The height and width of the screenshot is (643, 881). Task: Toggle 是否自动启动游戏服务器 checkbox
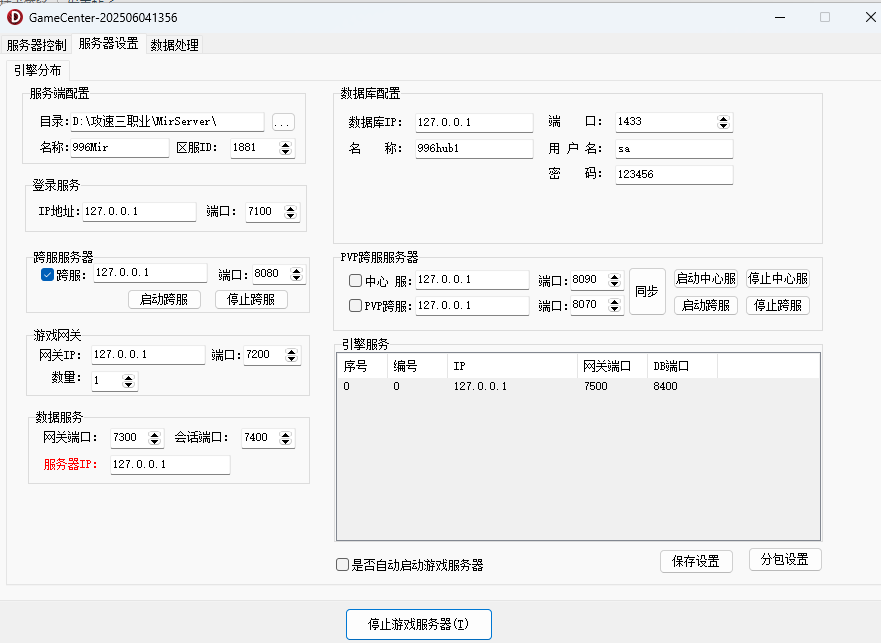tap(342, 564)
